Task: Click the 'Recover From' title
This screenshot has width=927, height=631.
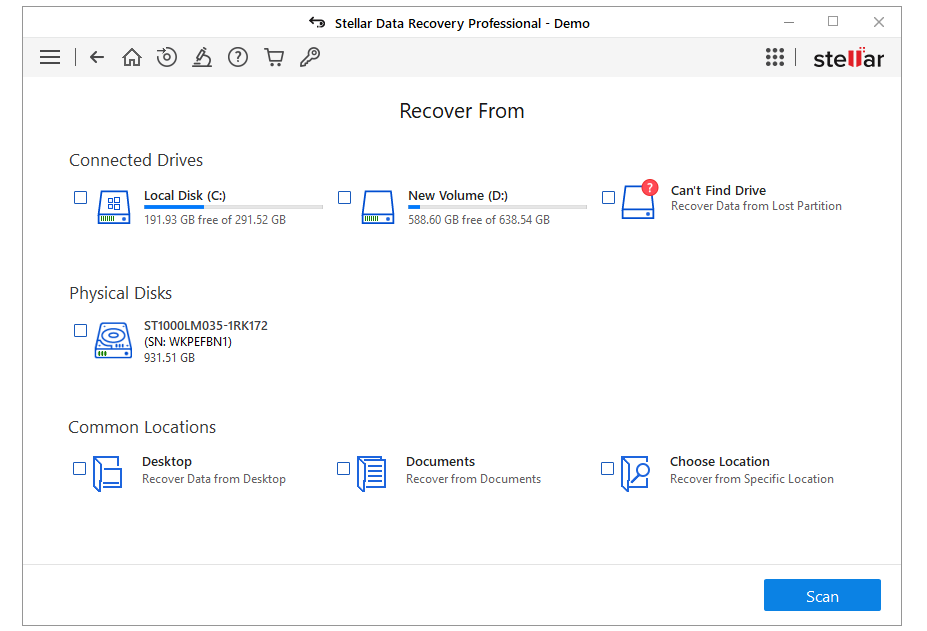Action: (x=462, y=111)
